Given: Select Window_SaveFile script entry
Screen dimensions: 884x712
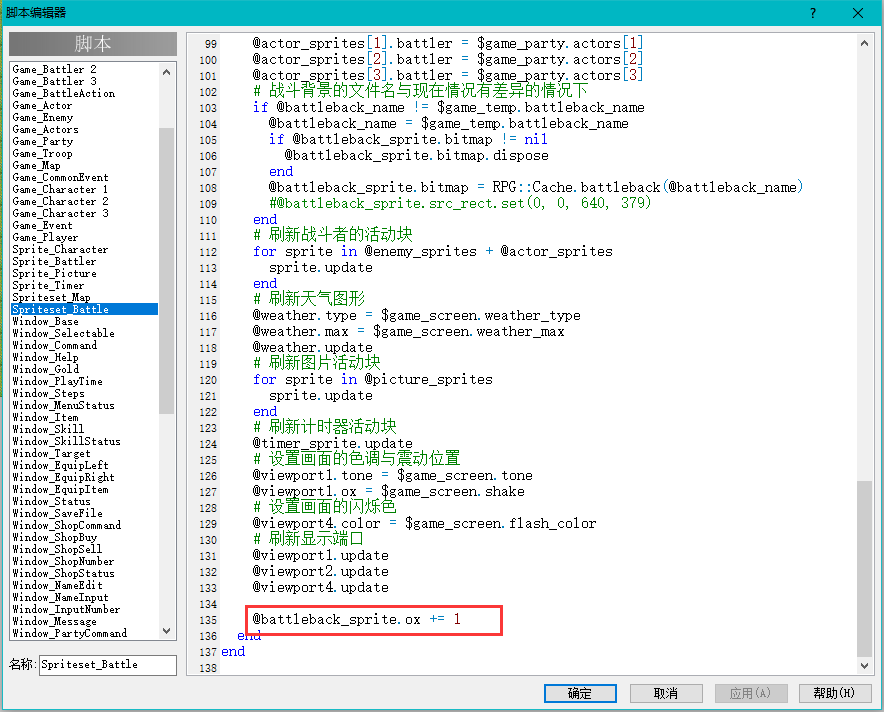Looking at the screenshot, I should [58, 513].
